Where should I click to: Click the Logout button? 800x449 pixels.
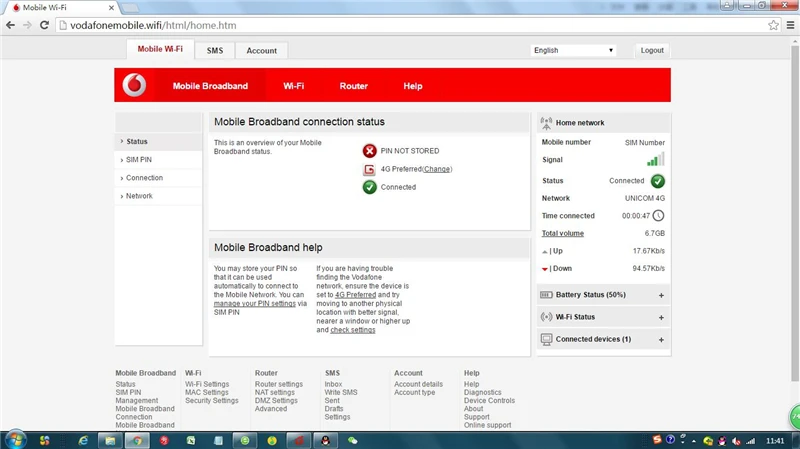click(x=652, y=51)
